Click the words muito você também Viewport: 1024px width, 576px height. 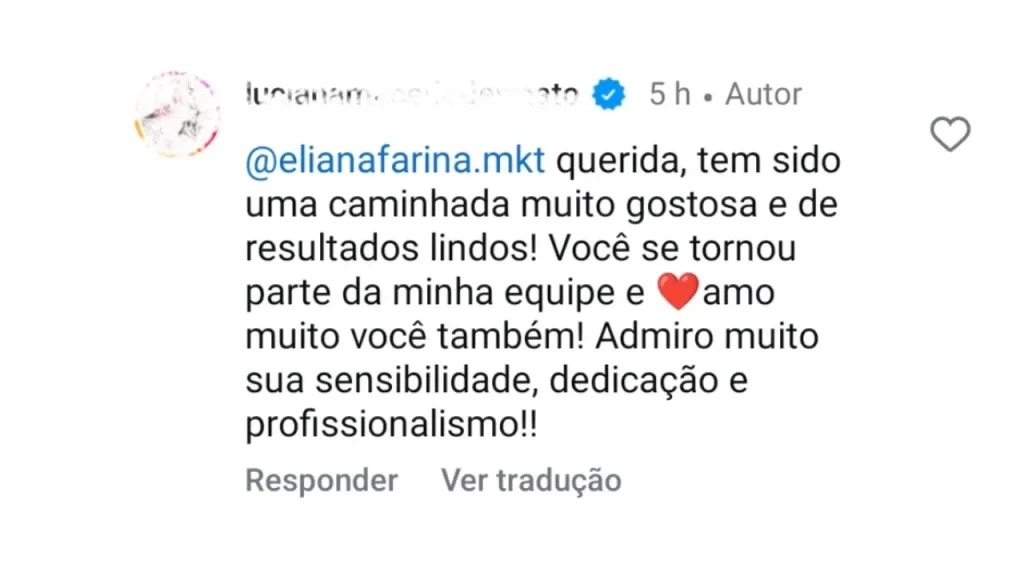coord(415,336)
